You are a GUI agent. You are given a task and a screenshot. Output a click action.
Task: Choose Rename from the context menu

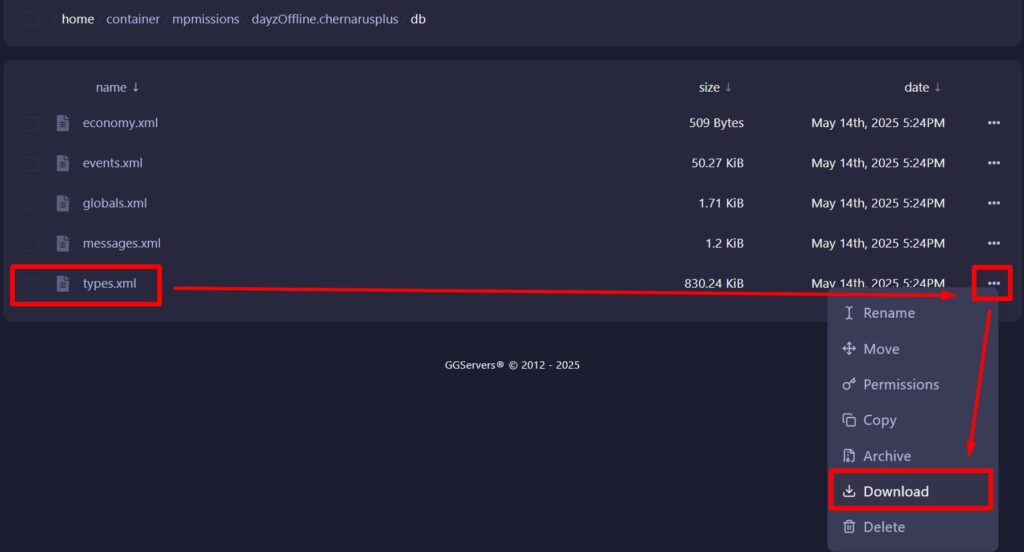coord(888,313)
